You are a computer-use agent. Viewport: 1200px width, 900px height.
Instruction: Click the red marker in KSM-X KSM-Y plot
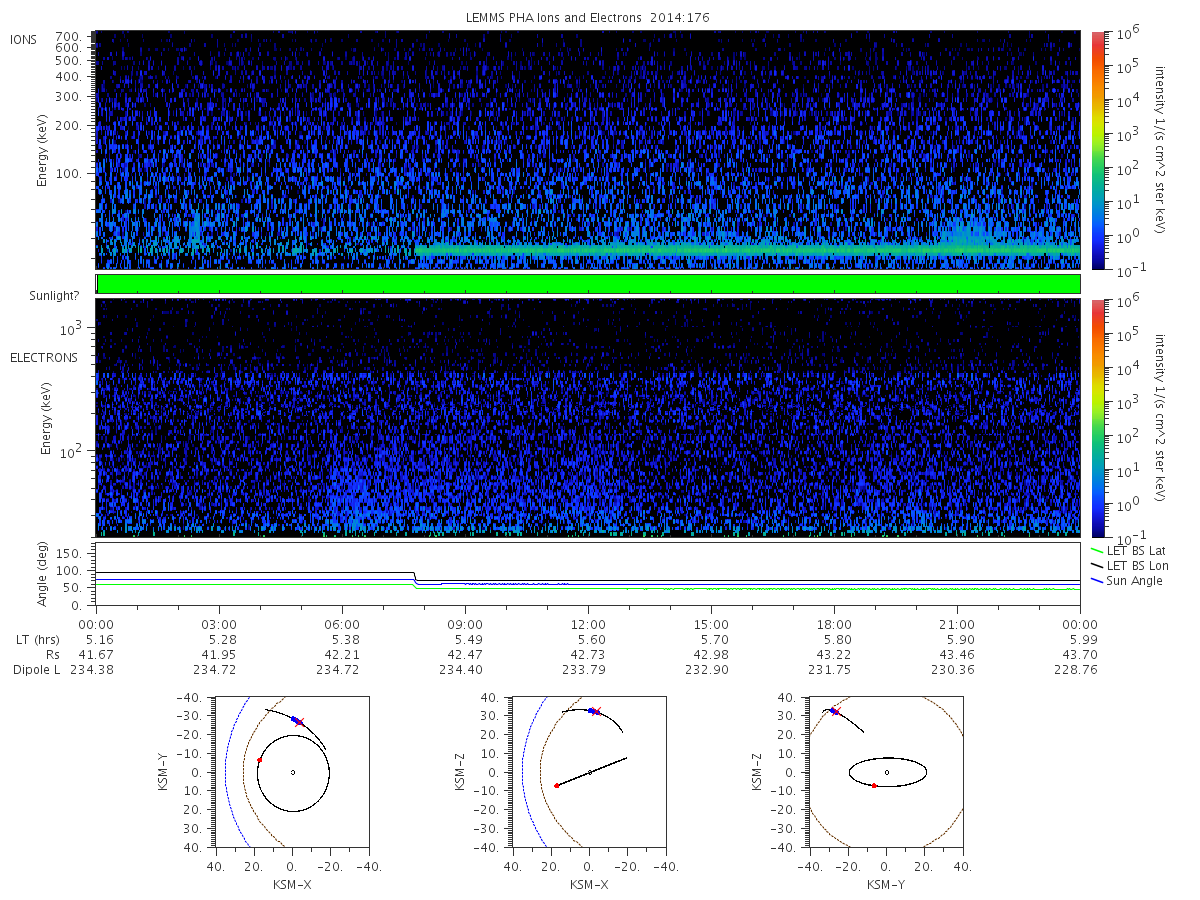259,760
